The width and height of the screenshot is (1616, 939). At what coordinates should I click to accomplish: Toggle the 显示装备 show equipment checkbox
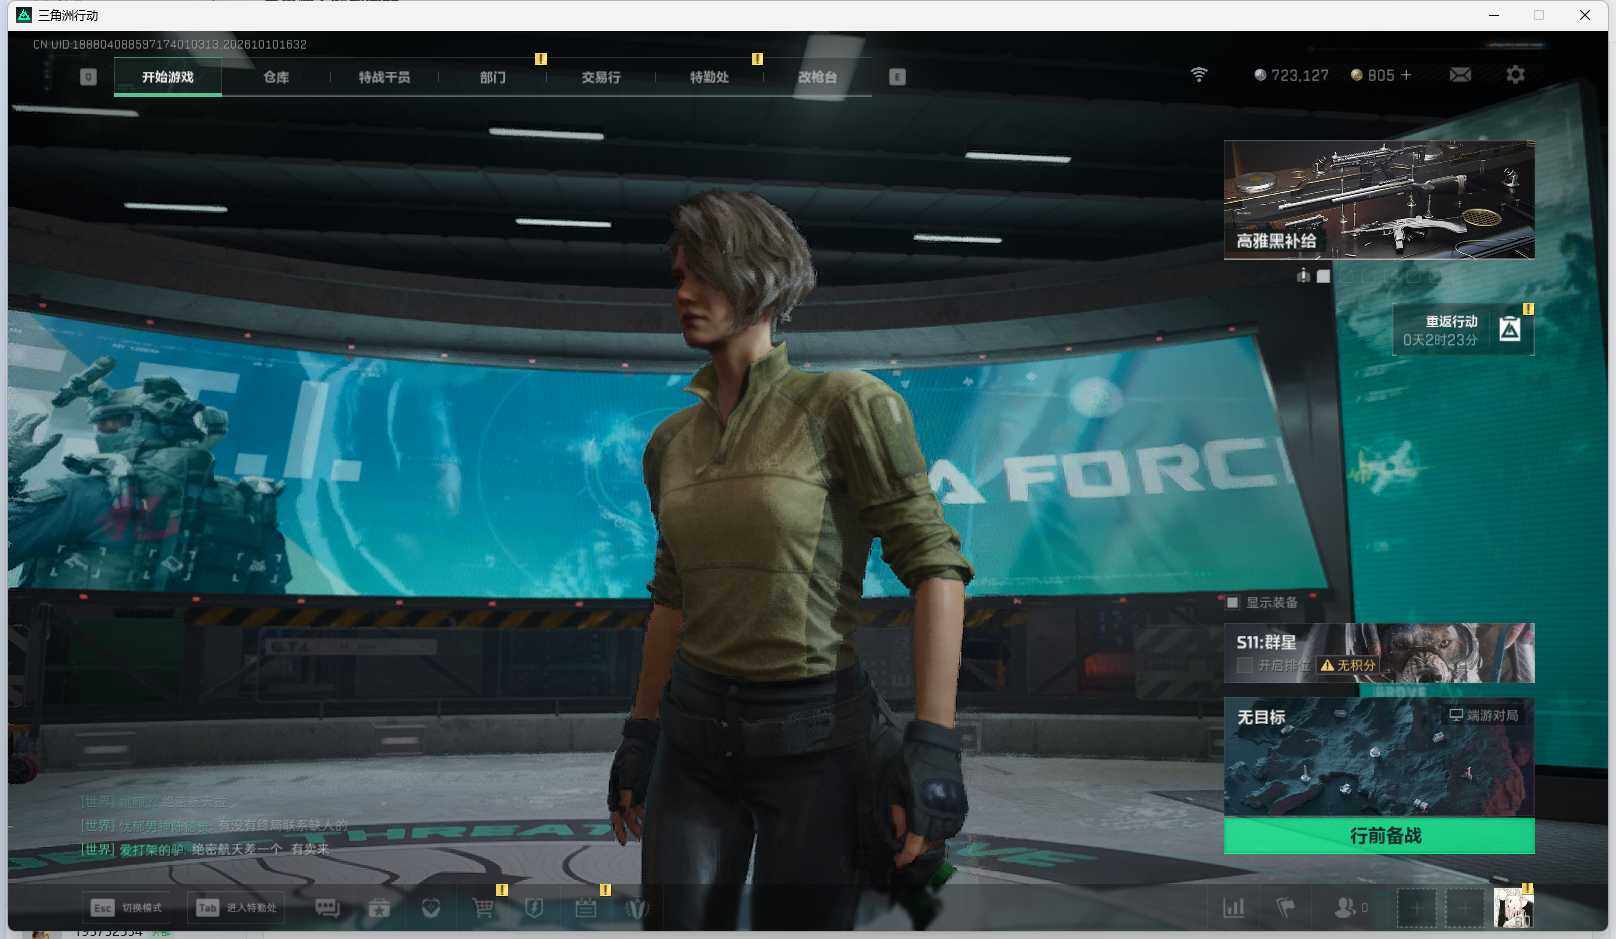tap(1233, 602)
